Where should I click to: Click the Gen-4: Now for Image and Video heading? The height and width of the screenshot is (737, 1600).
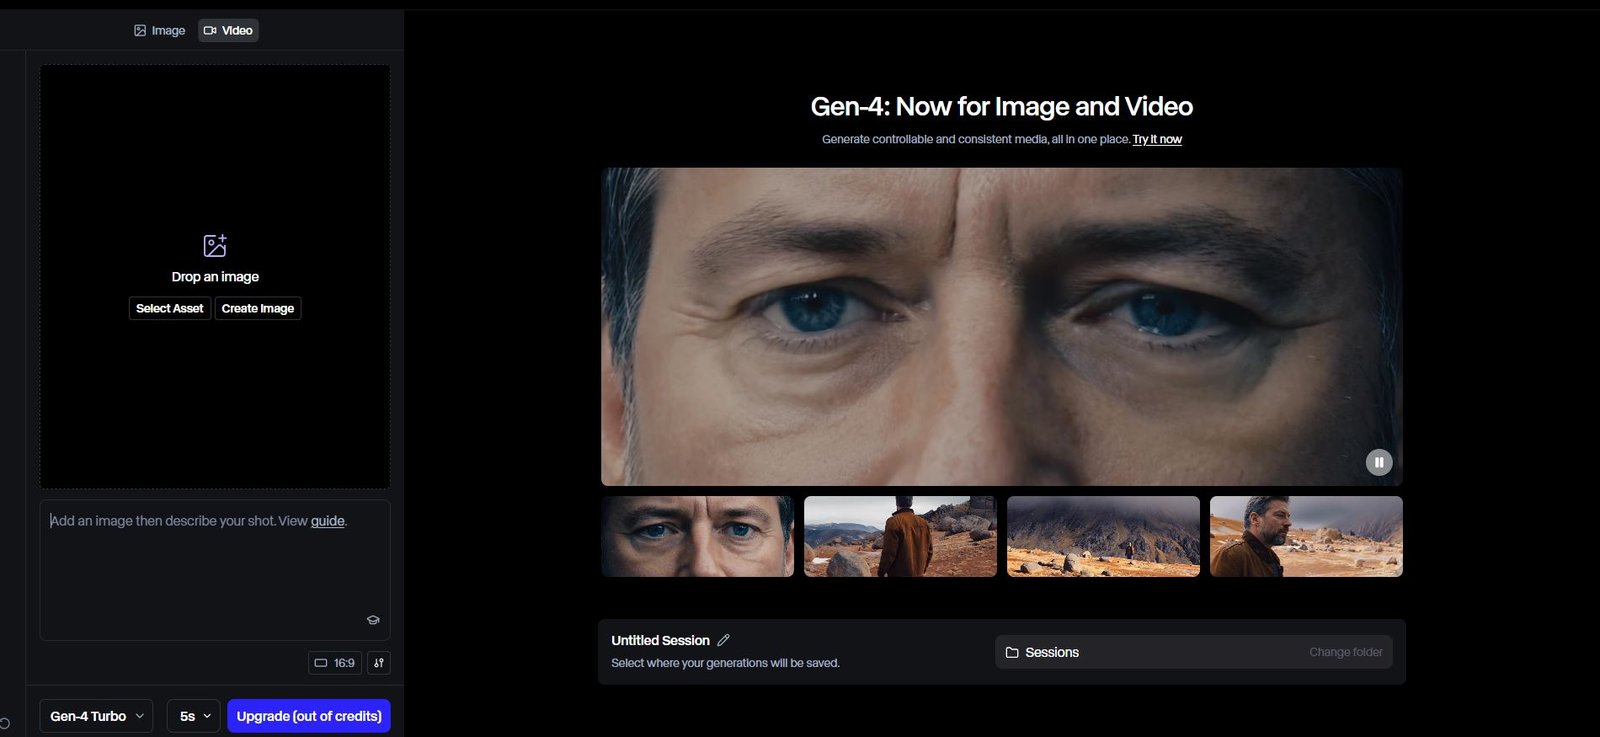[1002, 106]
